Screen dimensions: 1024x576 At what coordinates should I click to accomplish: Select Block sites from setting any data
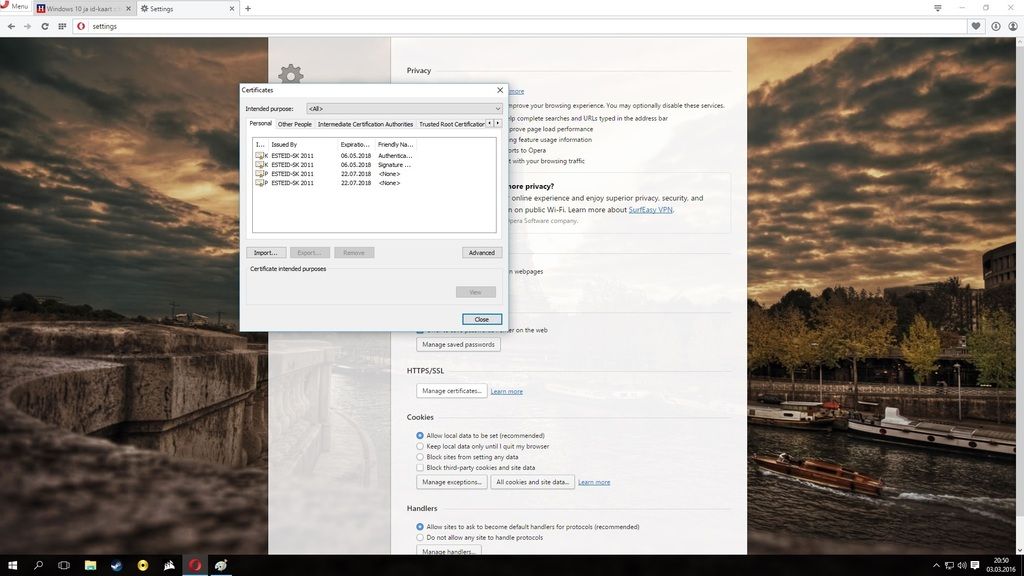(420, 457)
